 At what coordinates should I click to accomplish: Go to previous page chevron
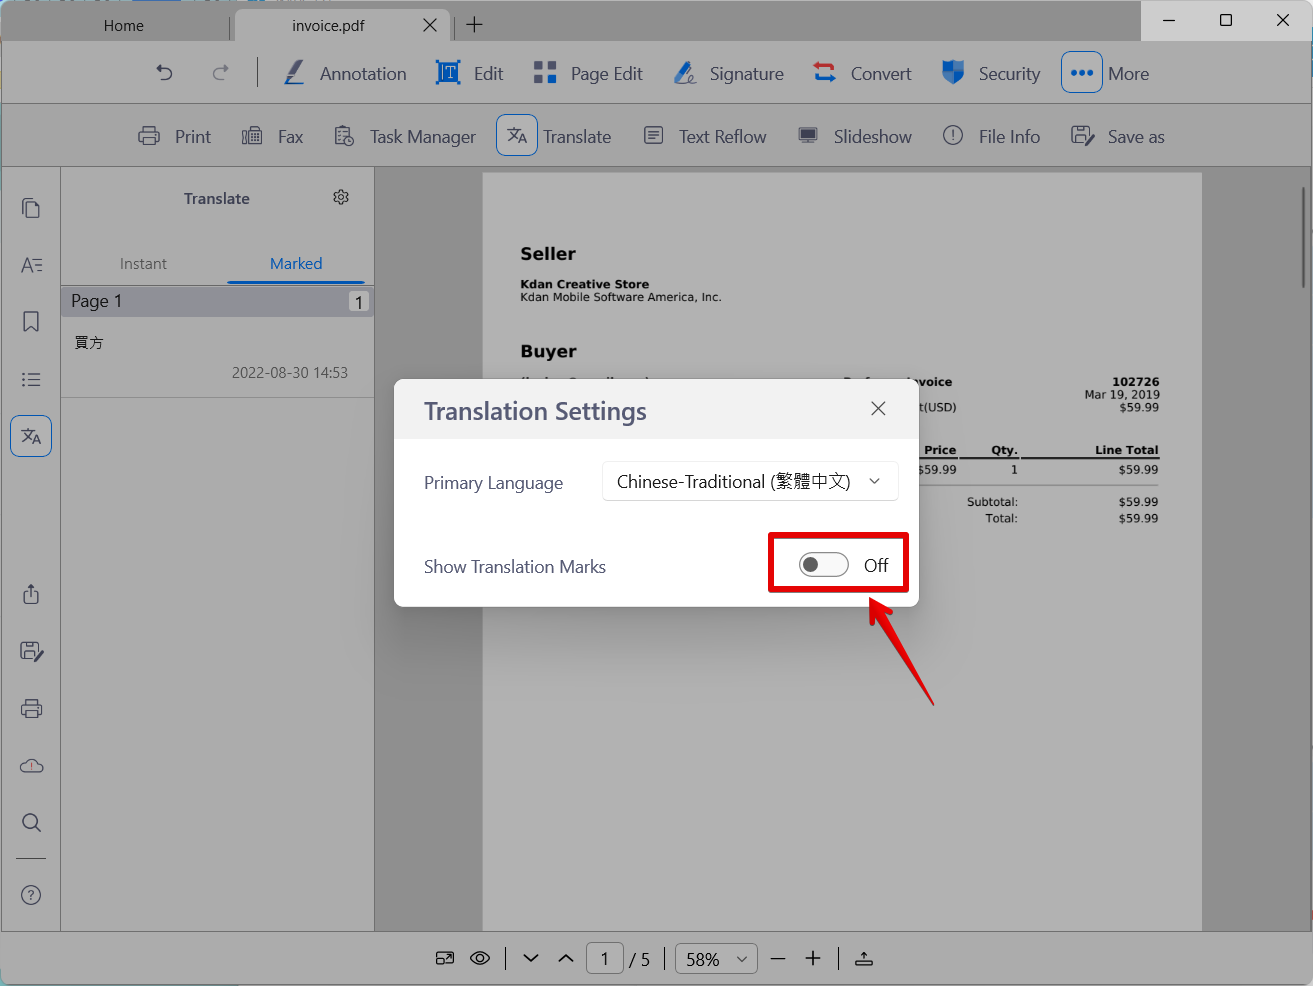(x=566, y=958)
